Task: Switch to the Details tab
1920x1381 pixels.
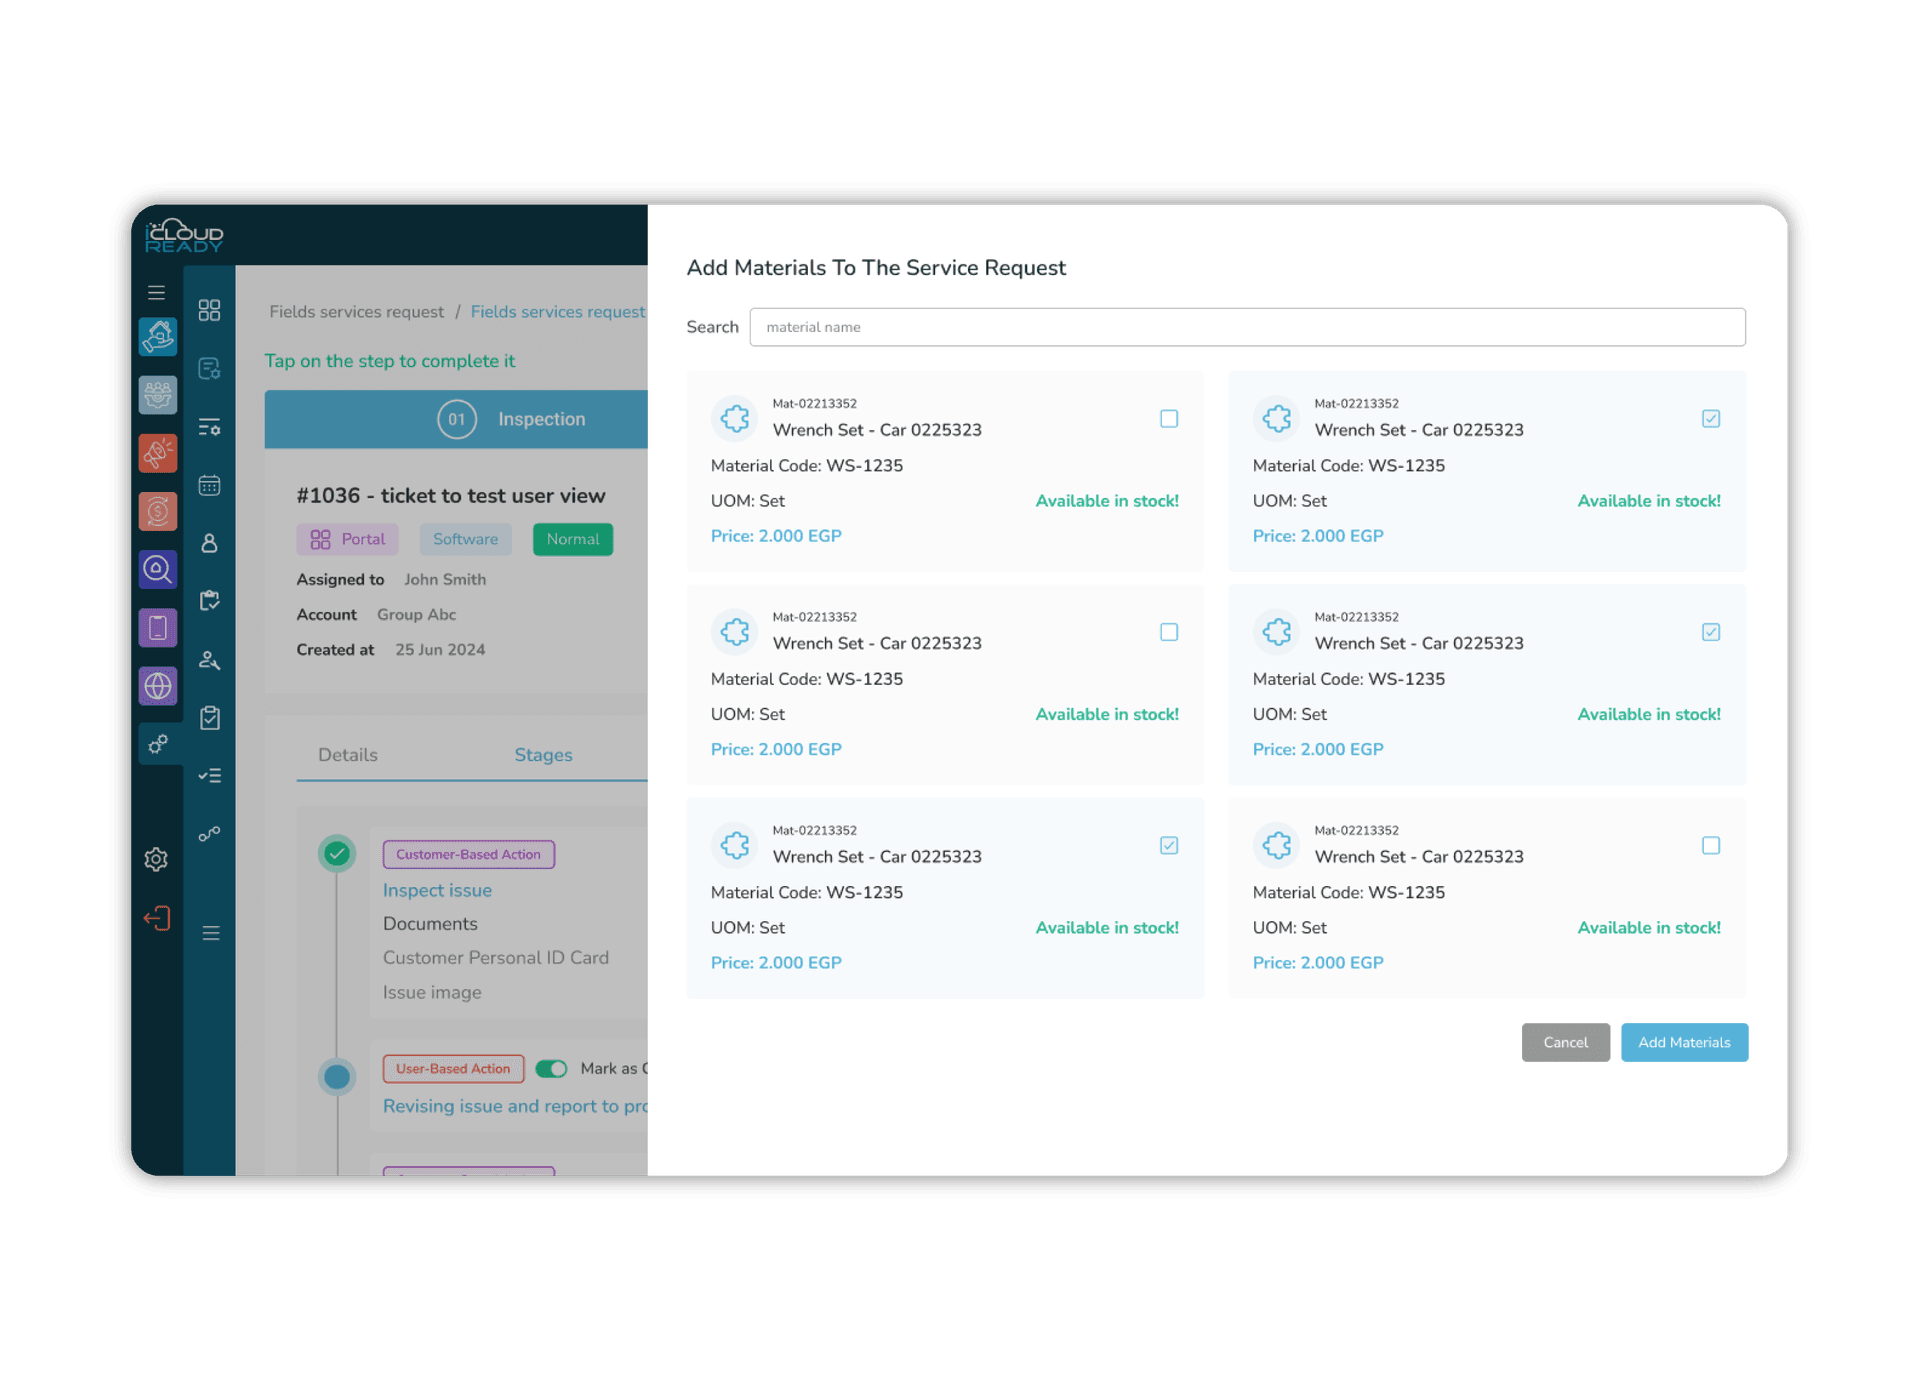Action: tap(347, 755)
